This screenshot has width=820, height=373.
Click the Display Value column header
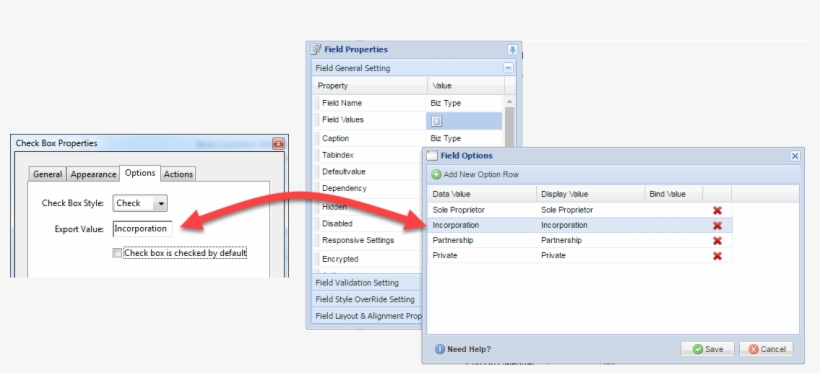[590, 194]
